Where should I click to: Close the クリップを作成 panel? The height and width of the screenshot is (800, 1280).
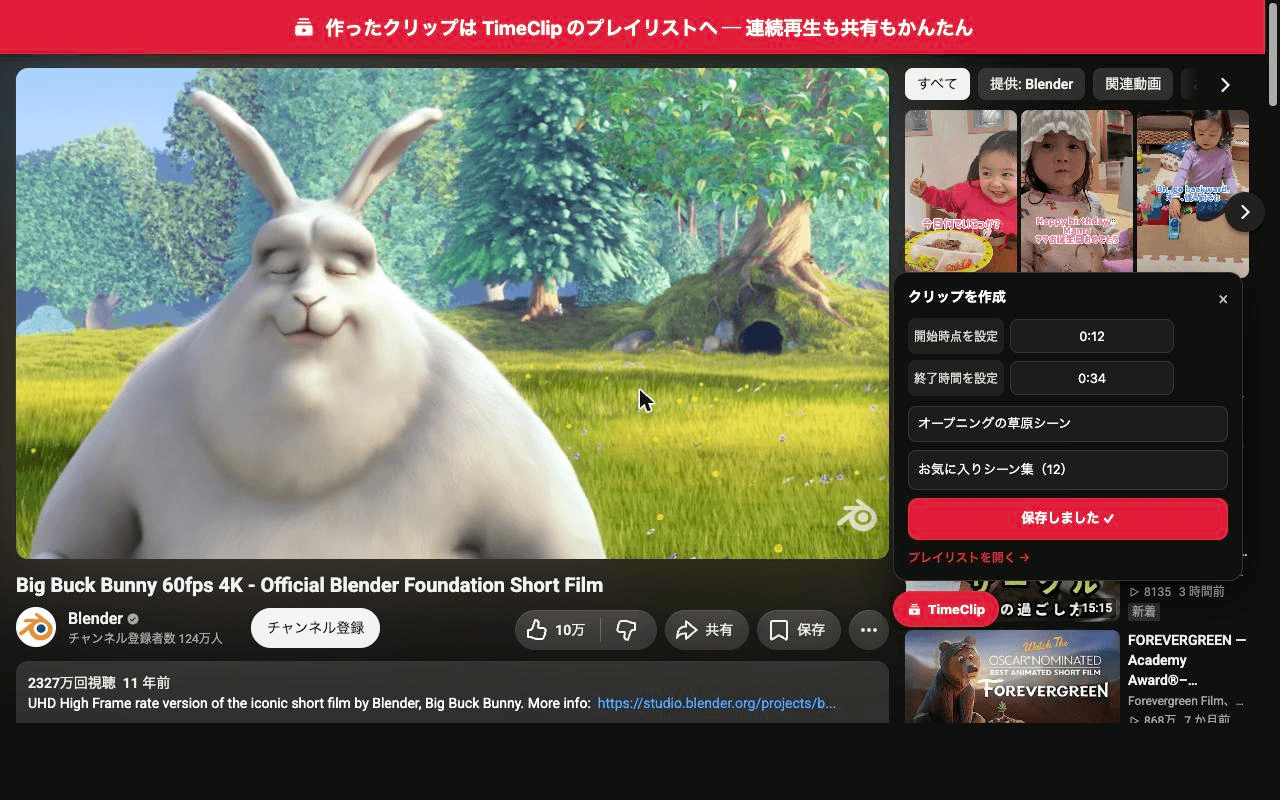pos(1222,299)
